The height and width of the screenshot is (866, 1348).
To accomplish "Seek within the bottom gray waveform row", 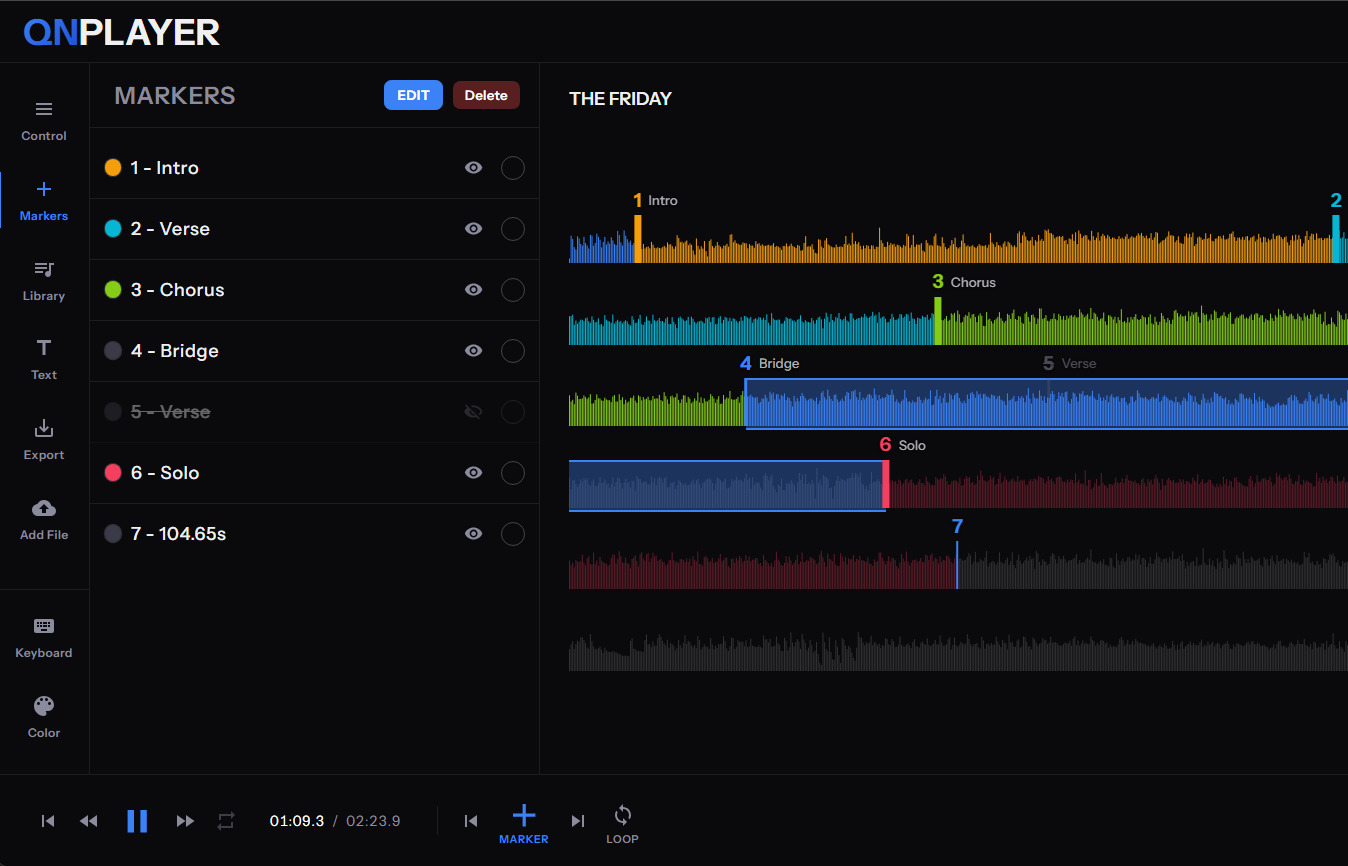I will click(958, 652).
